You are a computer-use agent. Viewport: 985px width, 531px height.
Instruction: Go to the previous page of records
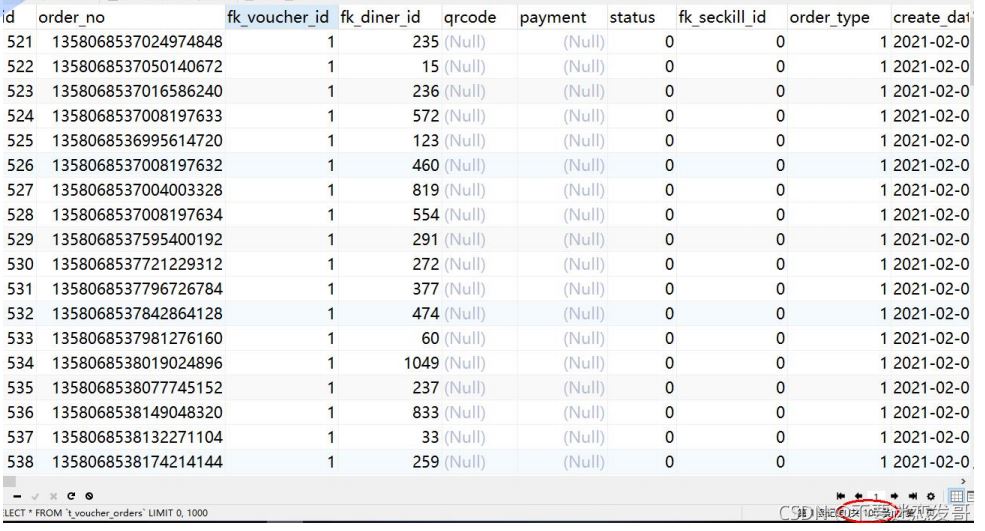[858, 496]
